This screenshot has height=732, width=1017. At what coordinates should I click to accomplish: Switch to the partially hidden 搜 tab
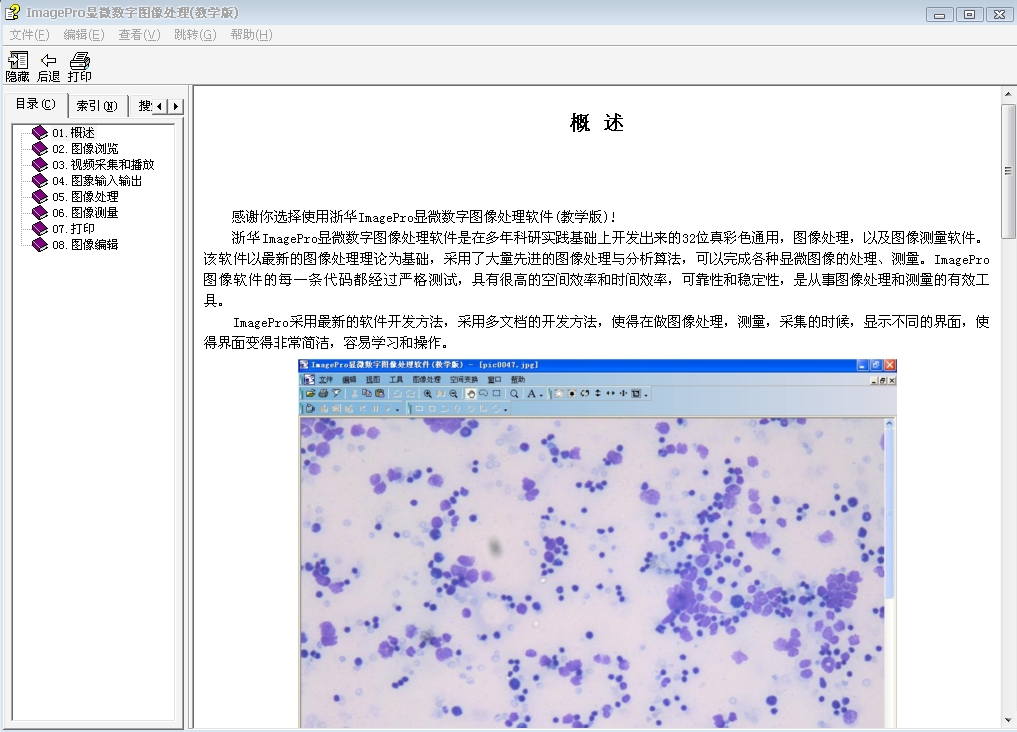click(144, 106)
